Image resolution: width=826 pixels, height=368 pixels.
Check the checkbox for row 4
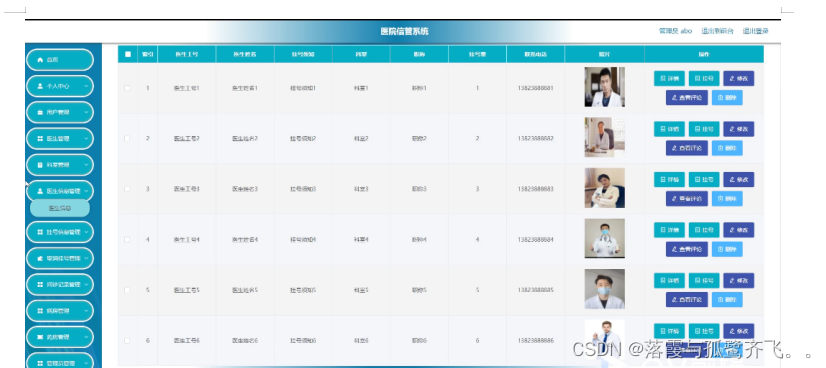pos(127,240)
